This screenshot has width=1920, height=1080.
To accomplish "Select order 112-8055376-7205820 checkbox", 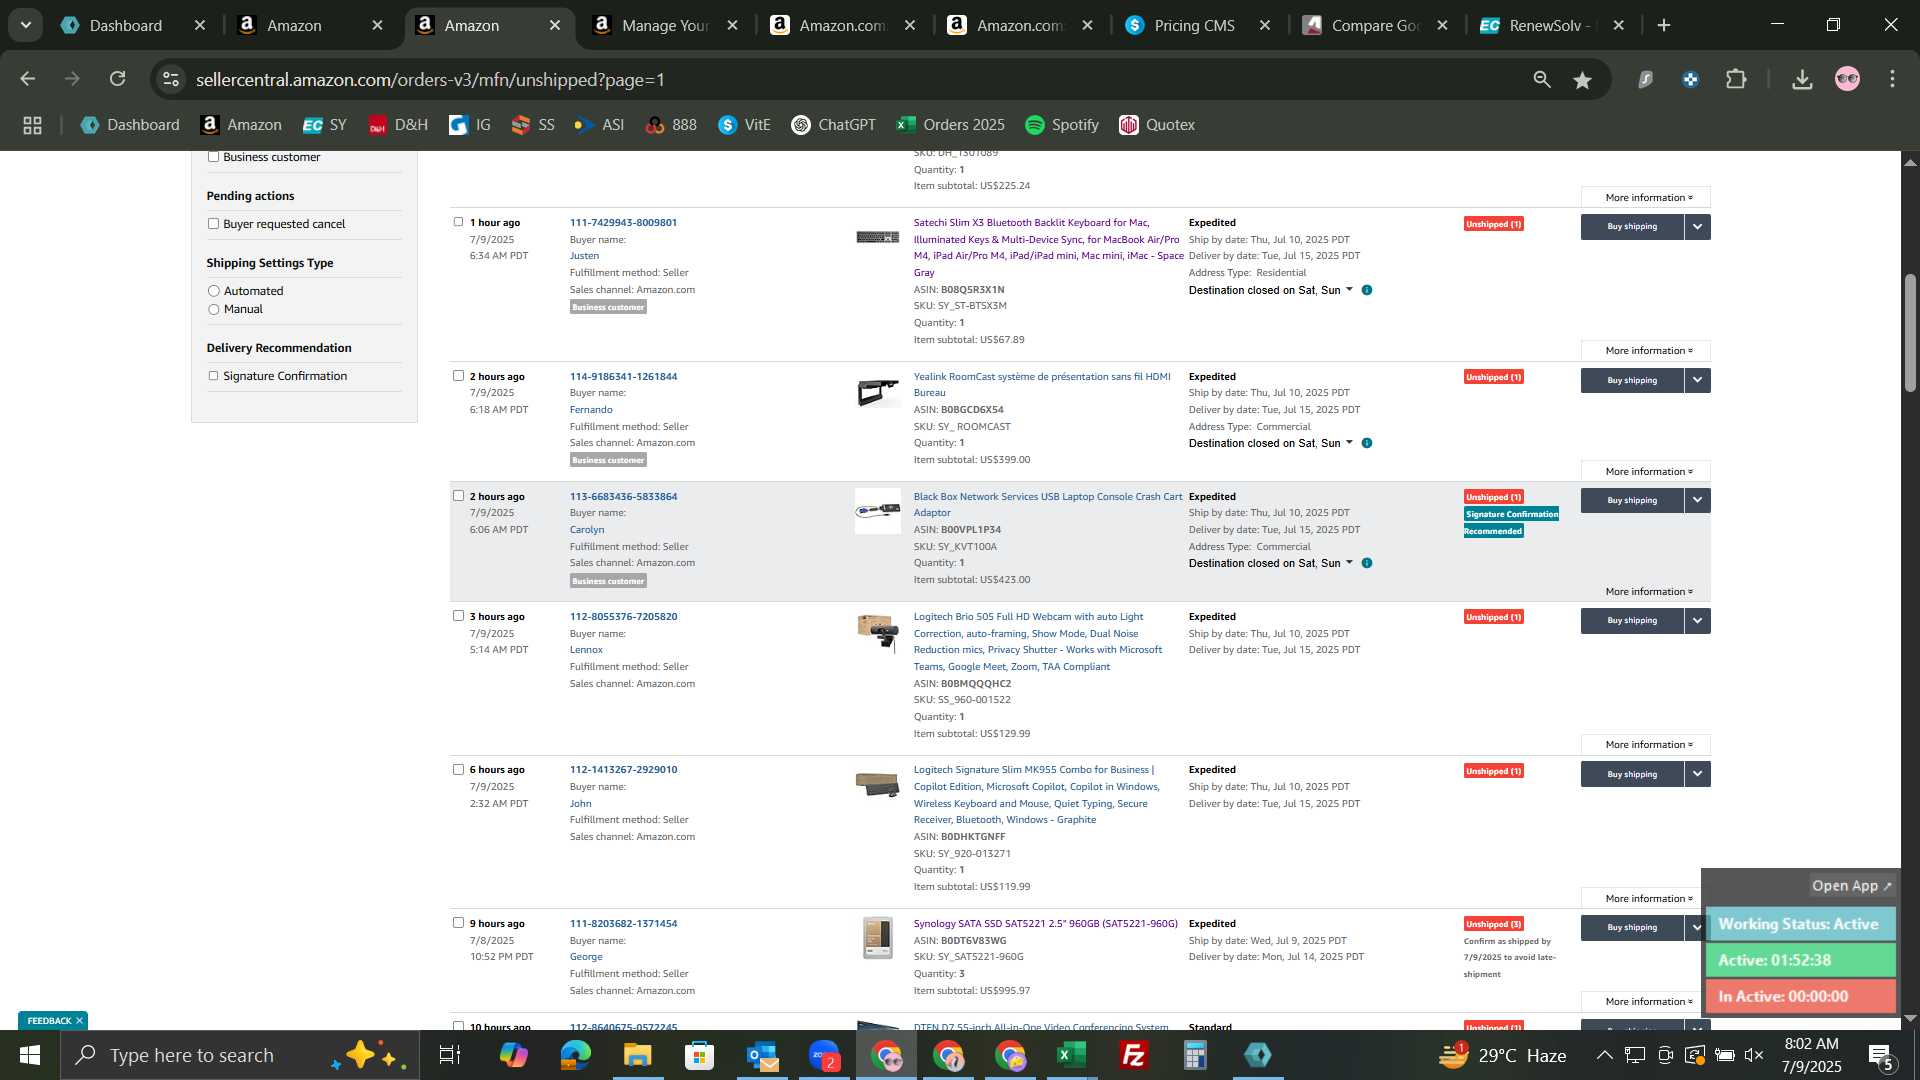I will tap(458, 615).
